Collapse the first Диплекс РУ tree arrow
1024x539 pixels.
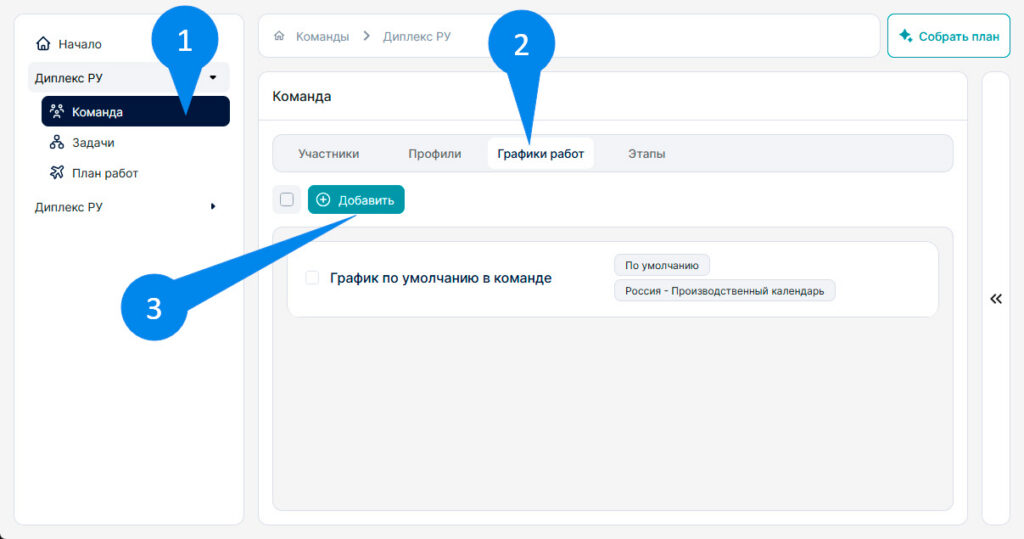tap(213, 78)
